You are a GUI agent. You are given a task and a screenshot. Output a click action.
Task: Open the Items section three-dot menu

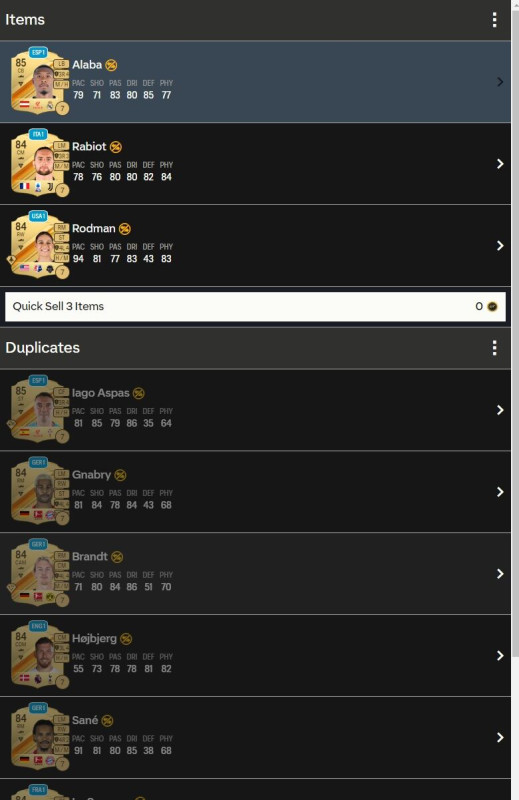tap(494, 20)
